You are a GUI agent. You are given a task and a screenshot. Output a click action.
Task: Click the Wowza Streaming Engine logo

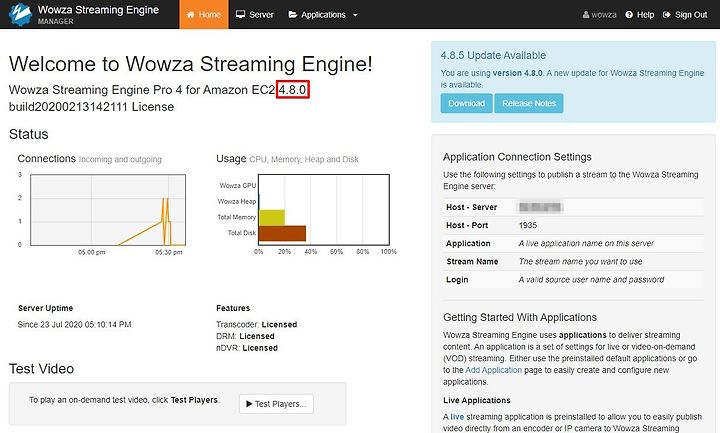[x=20, y=14]
